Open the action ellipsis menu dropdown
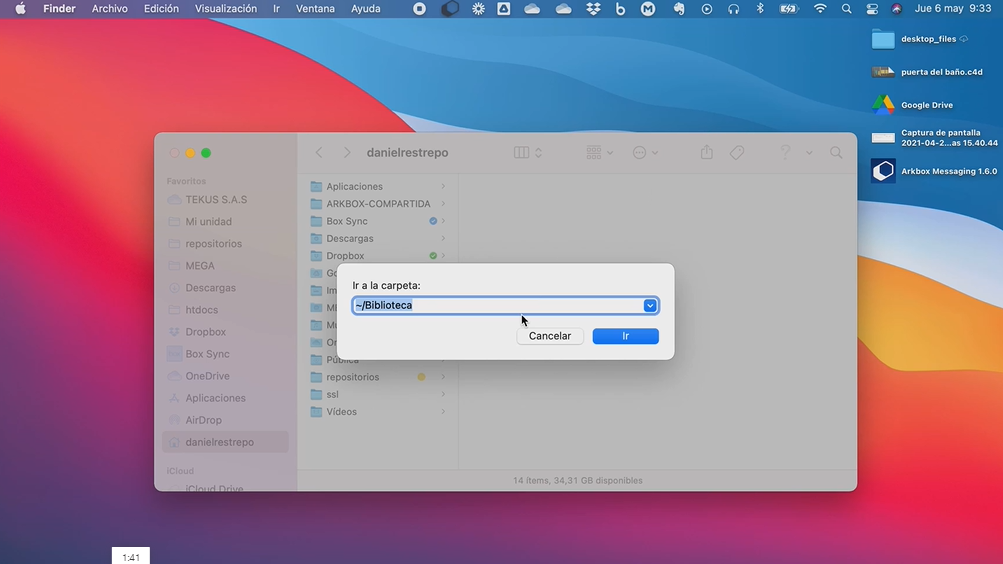Viewport: 1003px width, 564px height. (645, 153)
